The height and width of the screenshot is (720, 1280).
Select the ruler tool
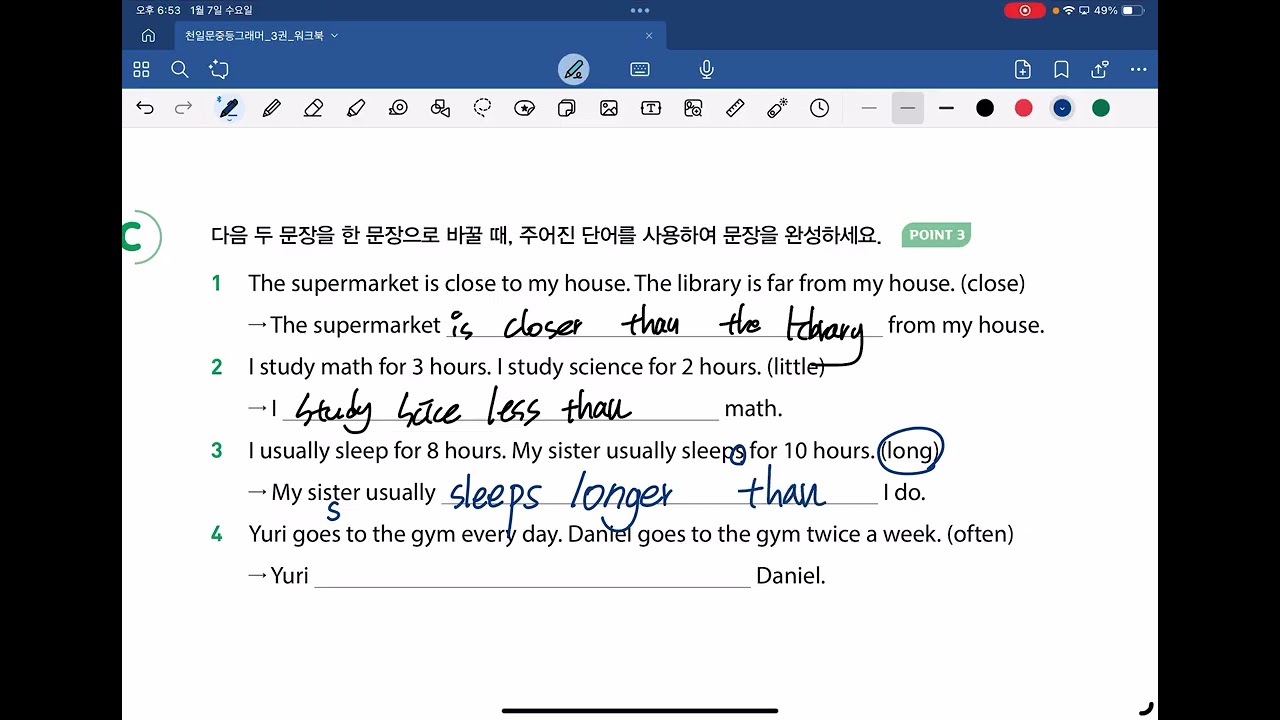coord(735,108)
